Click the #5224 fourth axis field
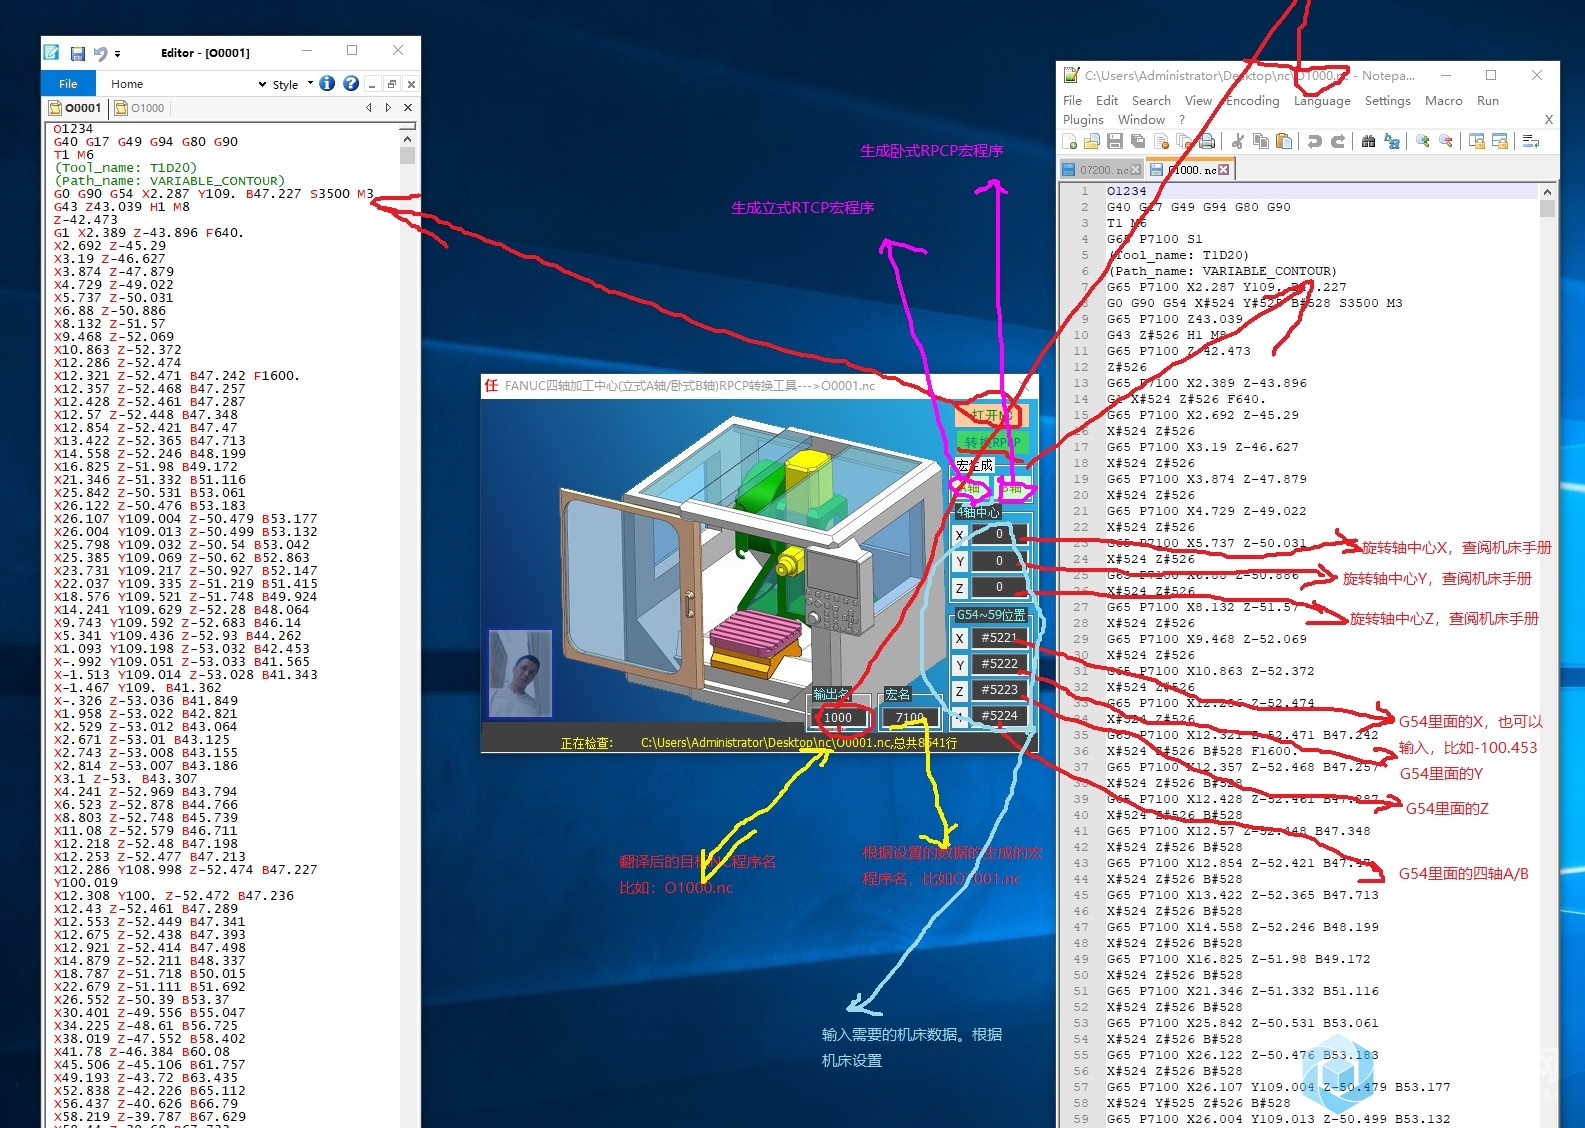Image resolution: width=1585 pixels, height=1128 pixels. pos(999,715)
